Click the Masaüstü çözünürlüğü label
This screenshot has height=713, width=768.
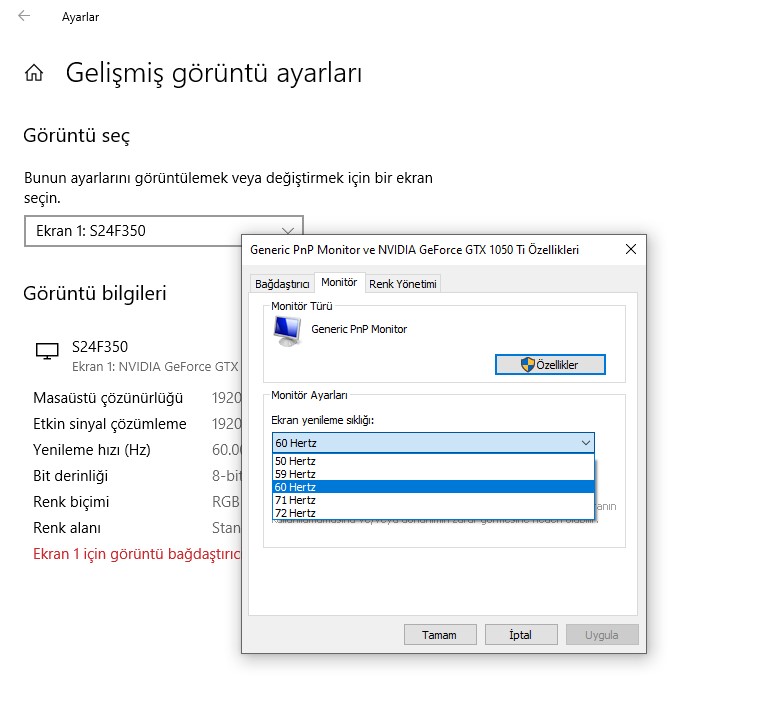tap(108, 398)
